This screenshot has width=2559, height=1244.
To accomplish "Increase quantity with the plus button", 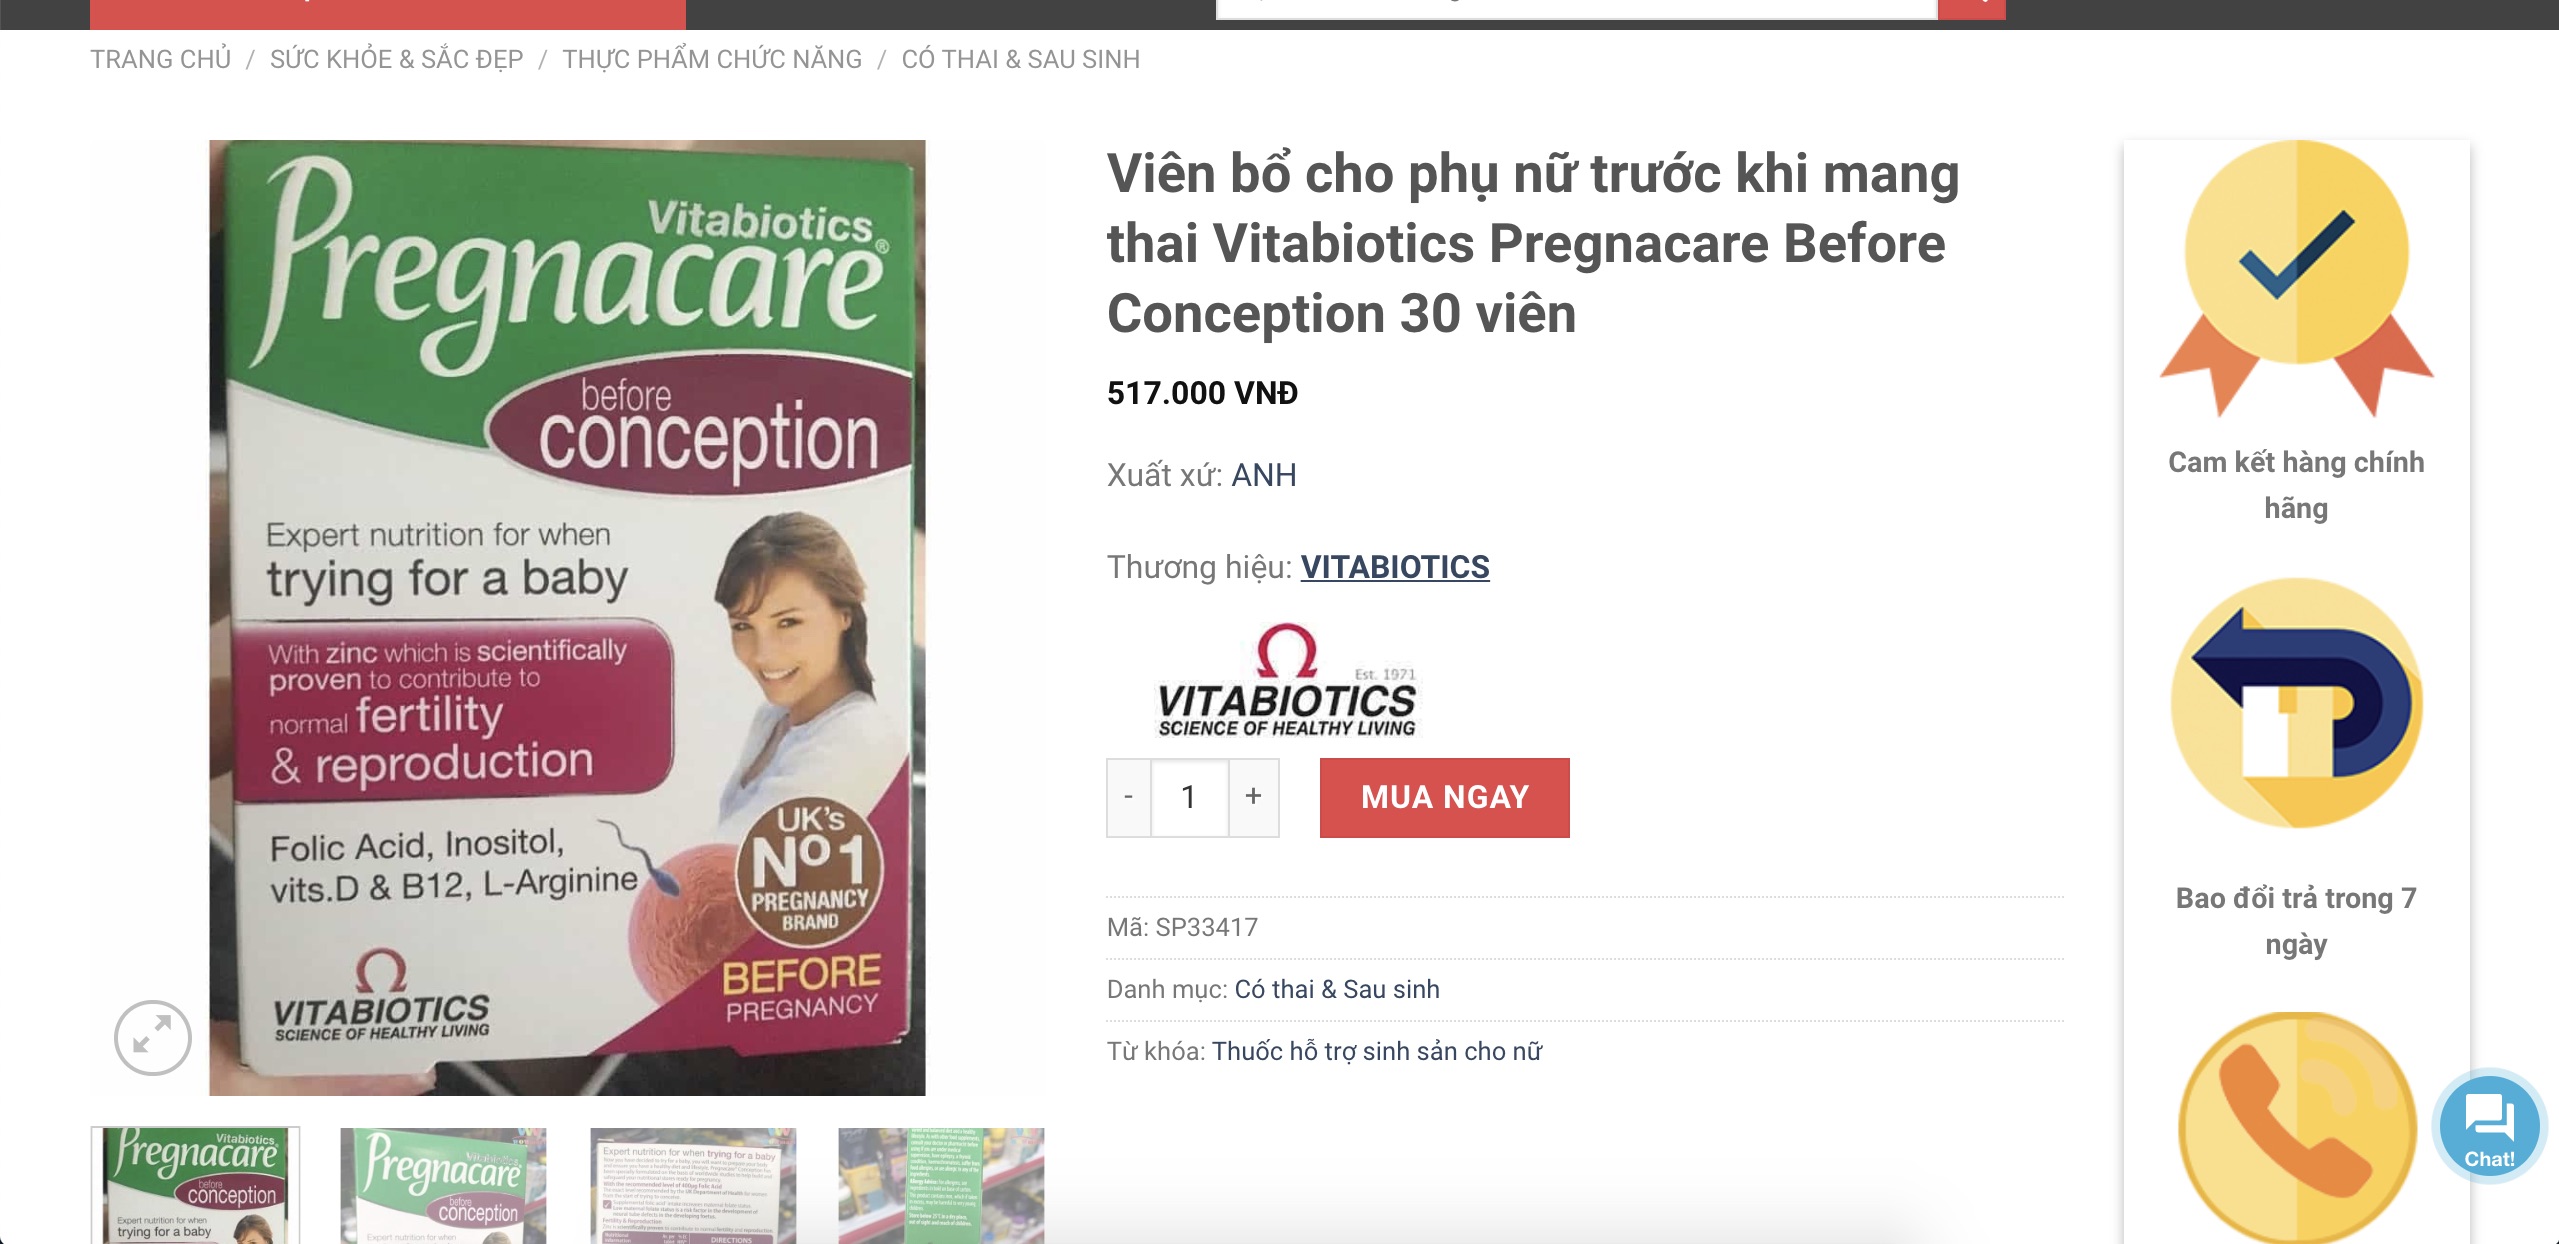I will (x=1254, y=797).
